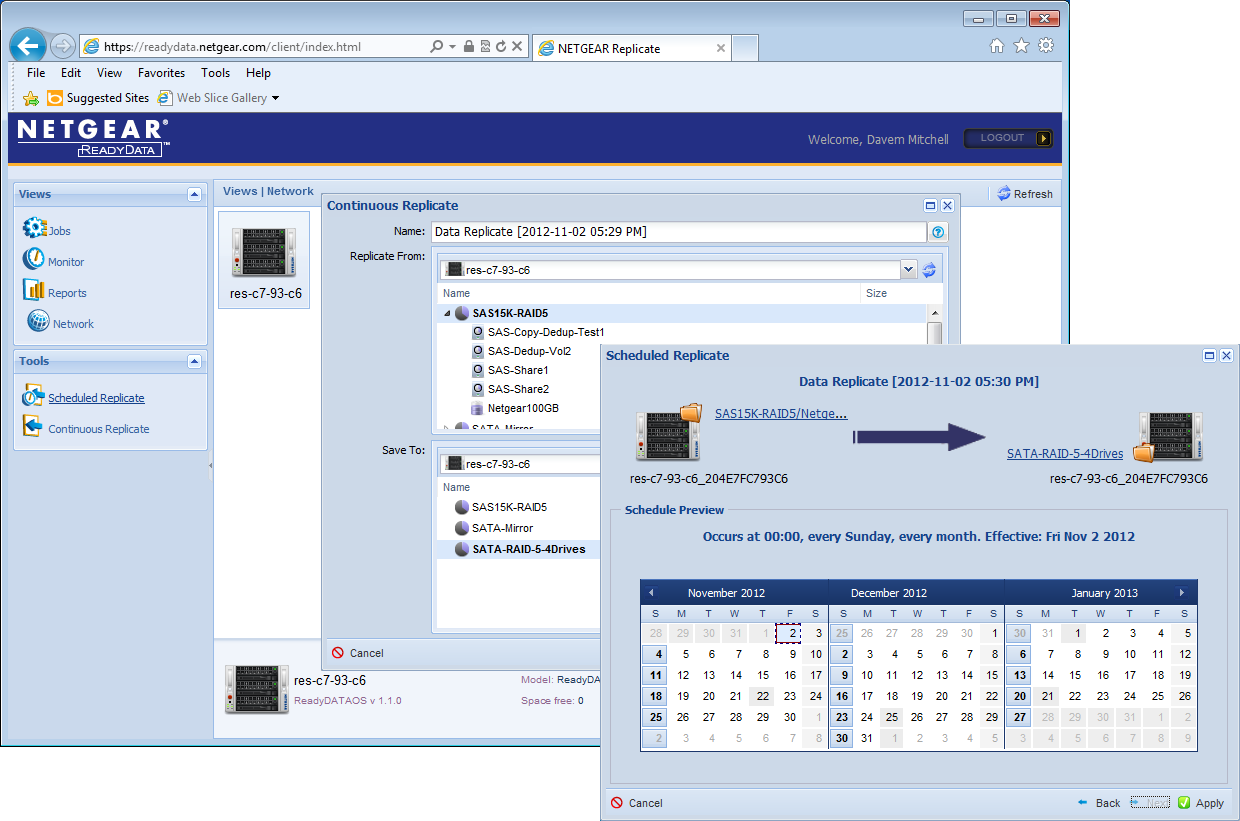Click the Back button
The width and height of the screenshot is (1240, 821).
click(1099, 803)
